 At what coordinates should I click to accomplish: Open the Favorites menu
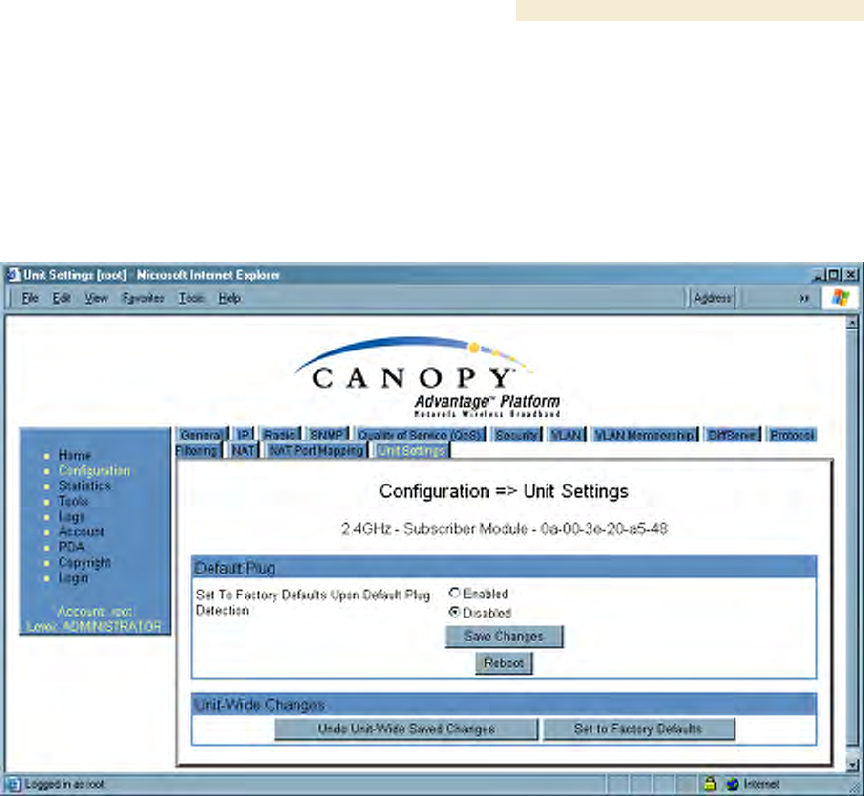143,298
